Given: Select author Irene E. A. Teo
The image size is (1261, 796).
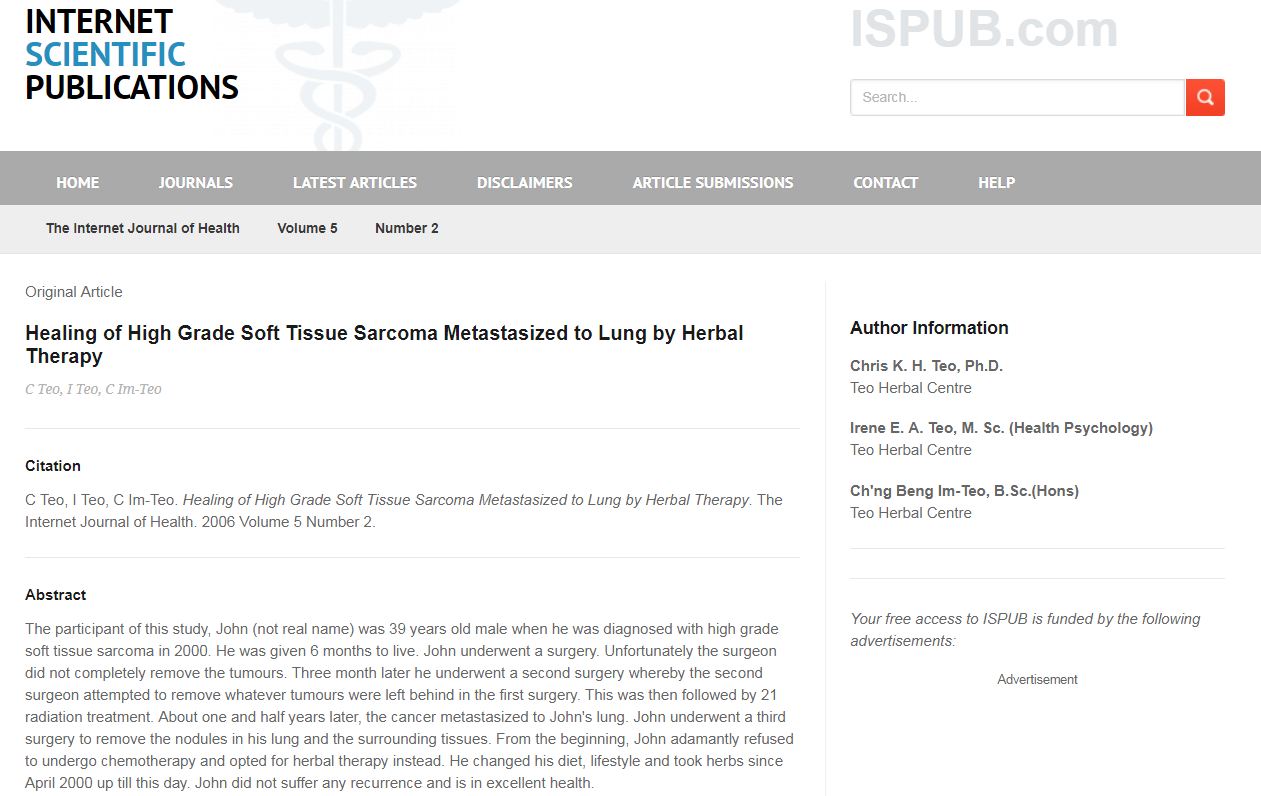Looking at the screenshot, I should pos(1001,428).
